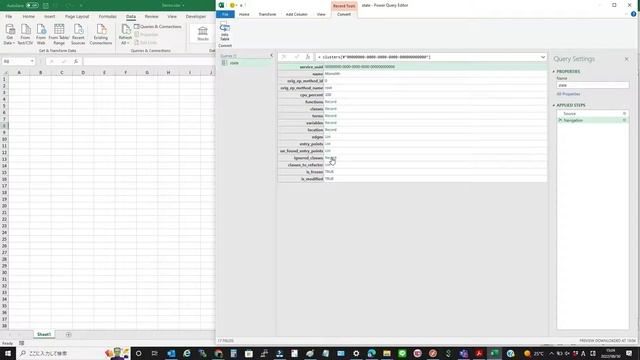Click Get Data icon in Excel ribbon
Image resolution: width=640 pixels, height=360 pixels.
coord(10,29)
